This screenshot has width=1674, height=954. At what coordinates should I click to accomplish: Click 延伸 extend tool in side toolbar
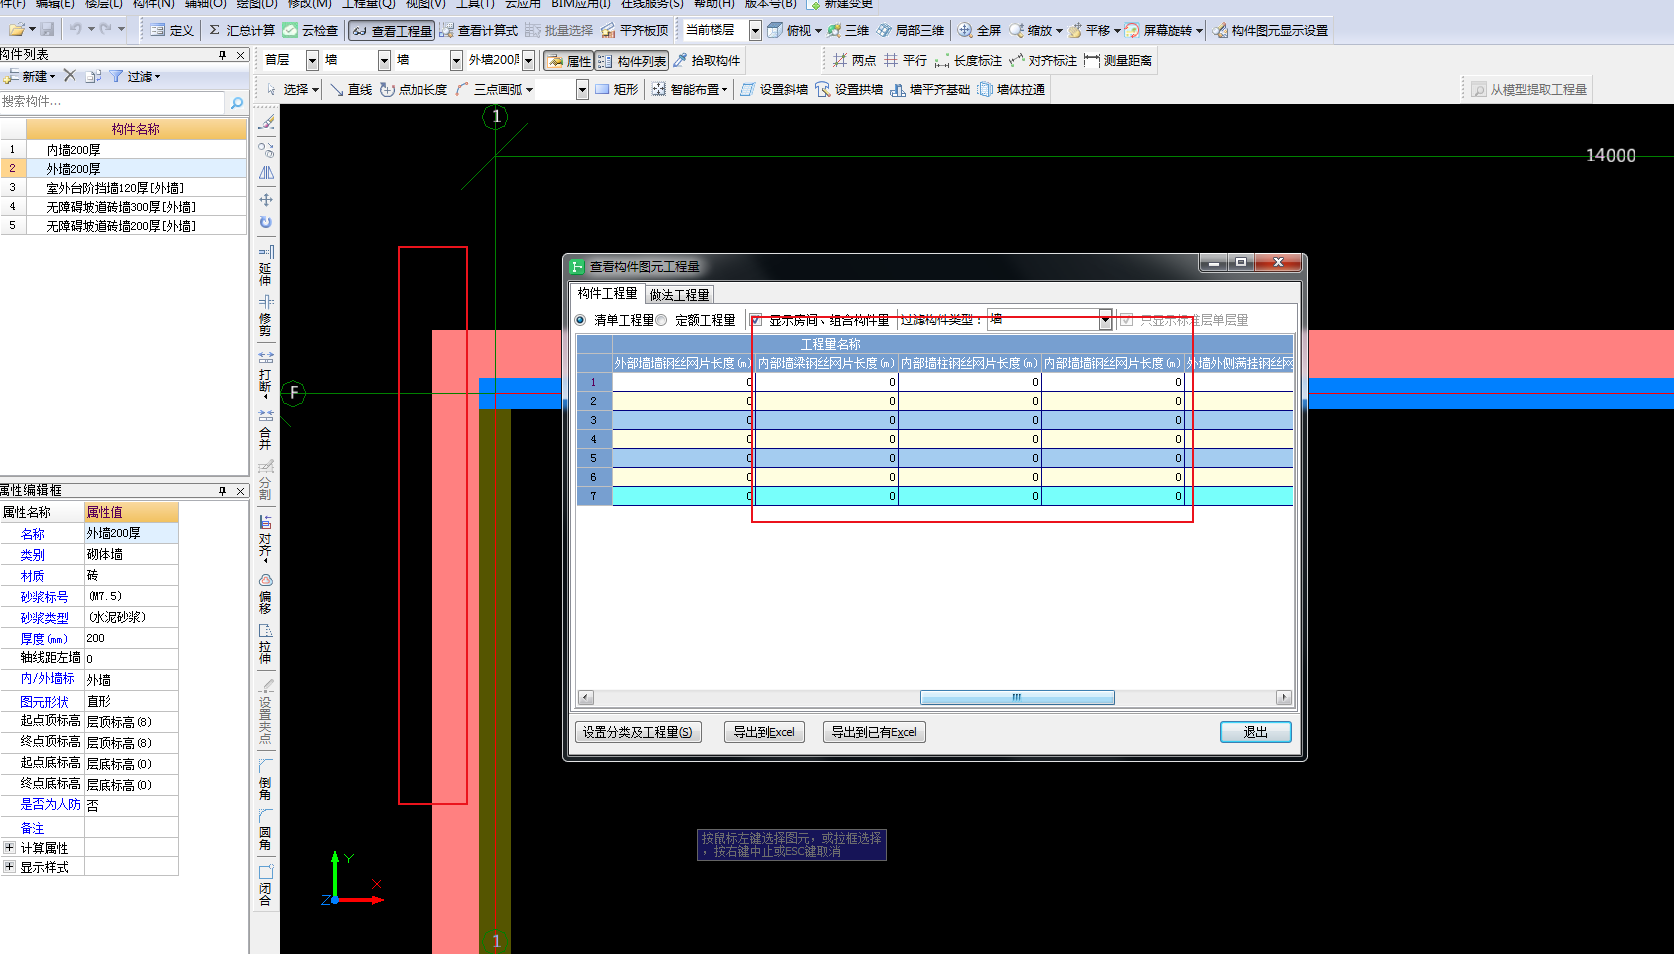pos(265,266)
